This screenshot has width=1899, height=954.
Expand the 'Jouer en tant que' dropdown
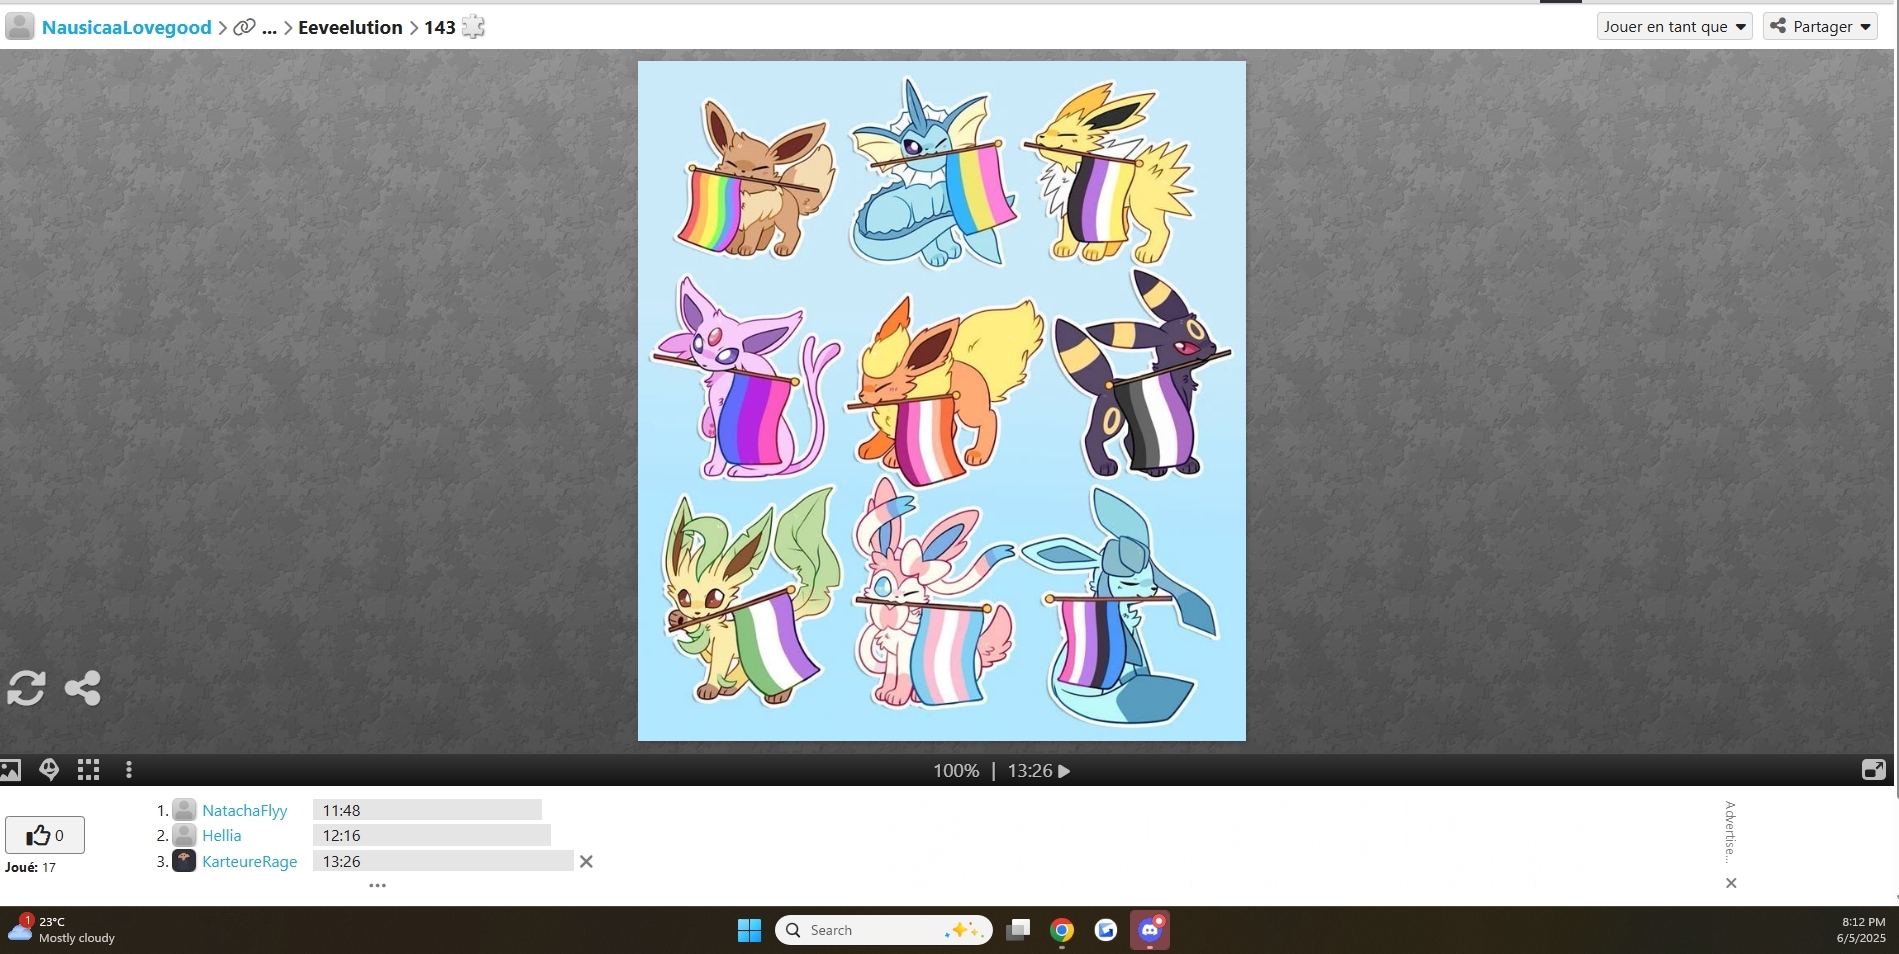tap(1675, 27)
